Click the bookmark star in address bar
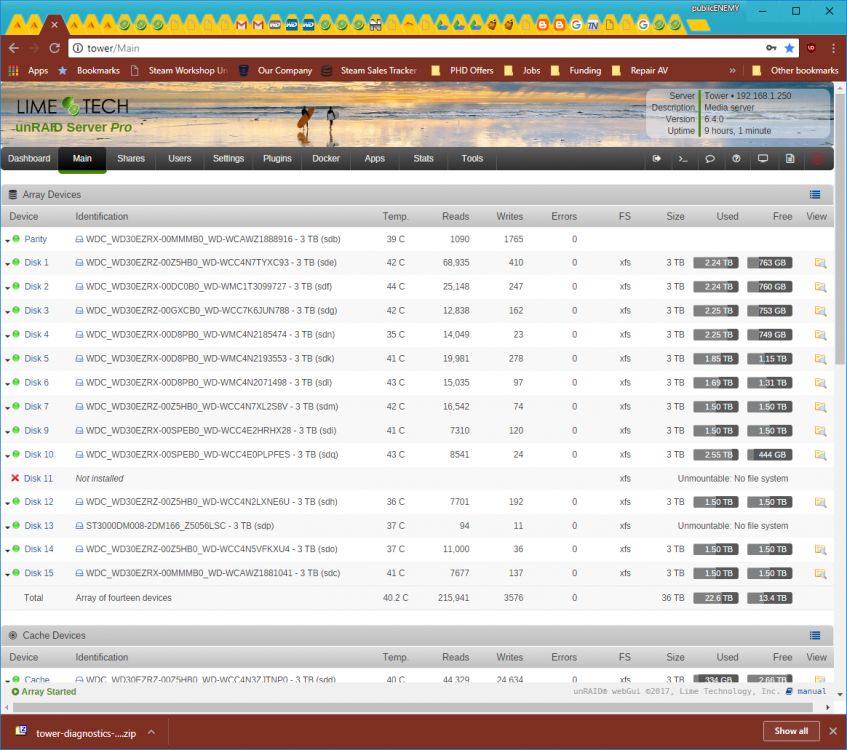 pyautogui.click(x=789, y=48)
